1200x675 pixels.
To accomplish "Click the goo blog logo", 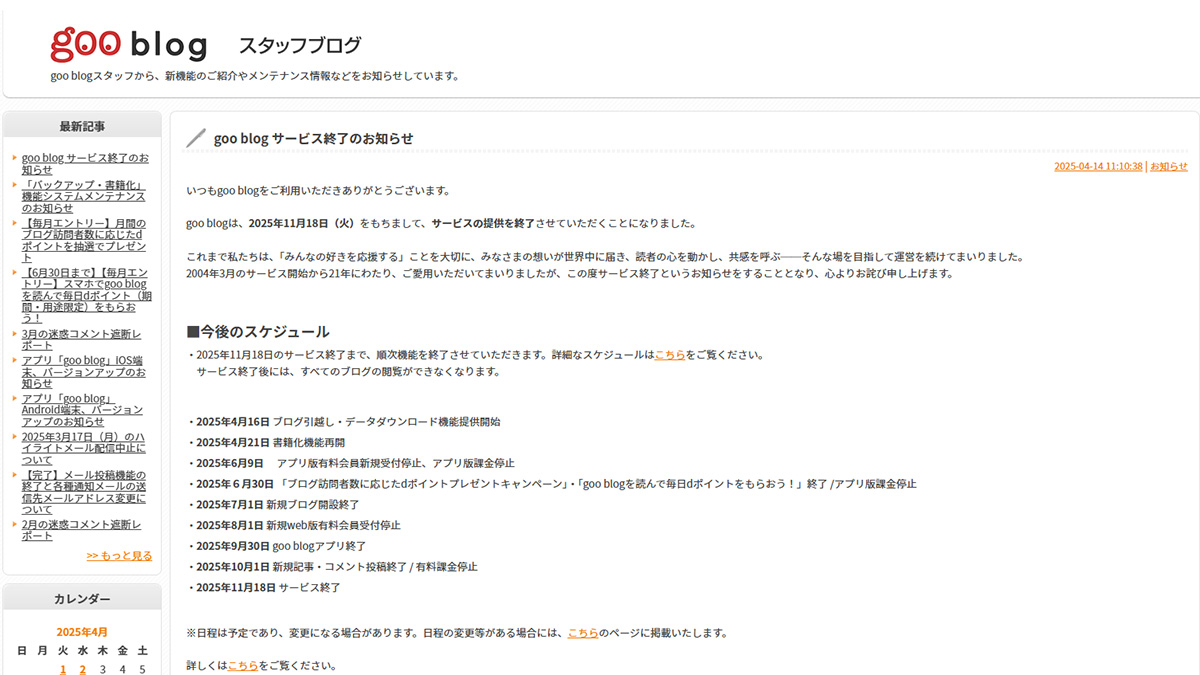I will [x=128, y=44].
